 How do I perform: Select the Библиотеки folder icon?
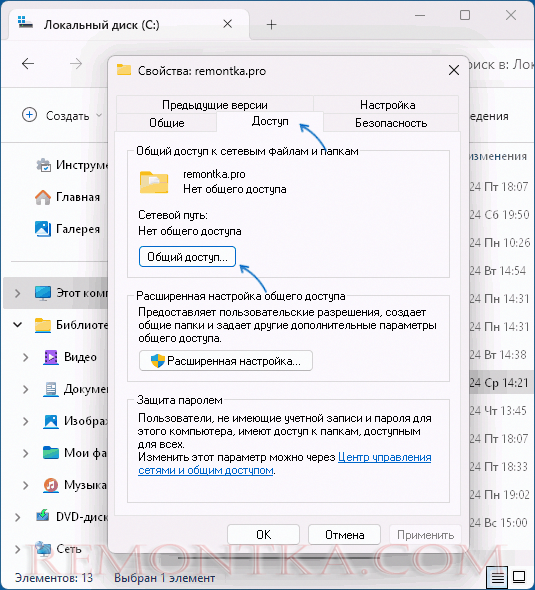pos(43,325)
